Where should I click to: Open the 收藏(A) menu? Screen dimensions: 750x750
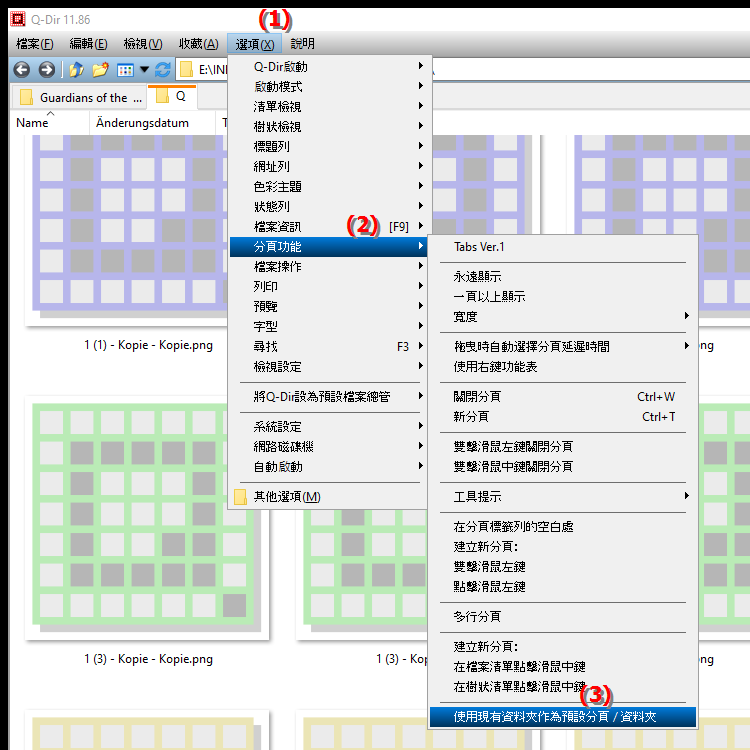pyautogui.click(x=199, y=44)
